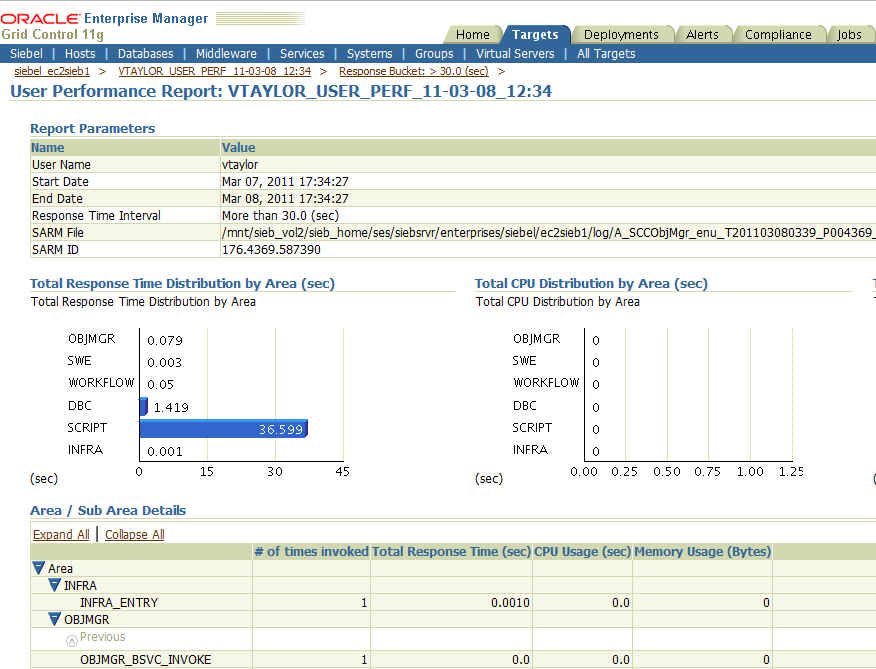The height and width of the screenshot is (669, 876).
Task: Go to the Middleware sub-tab
Action: pos(226,54)
